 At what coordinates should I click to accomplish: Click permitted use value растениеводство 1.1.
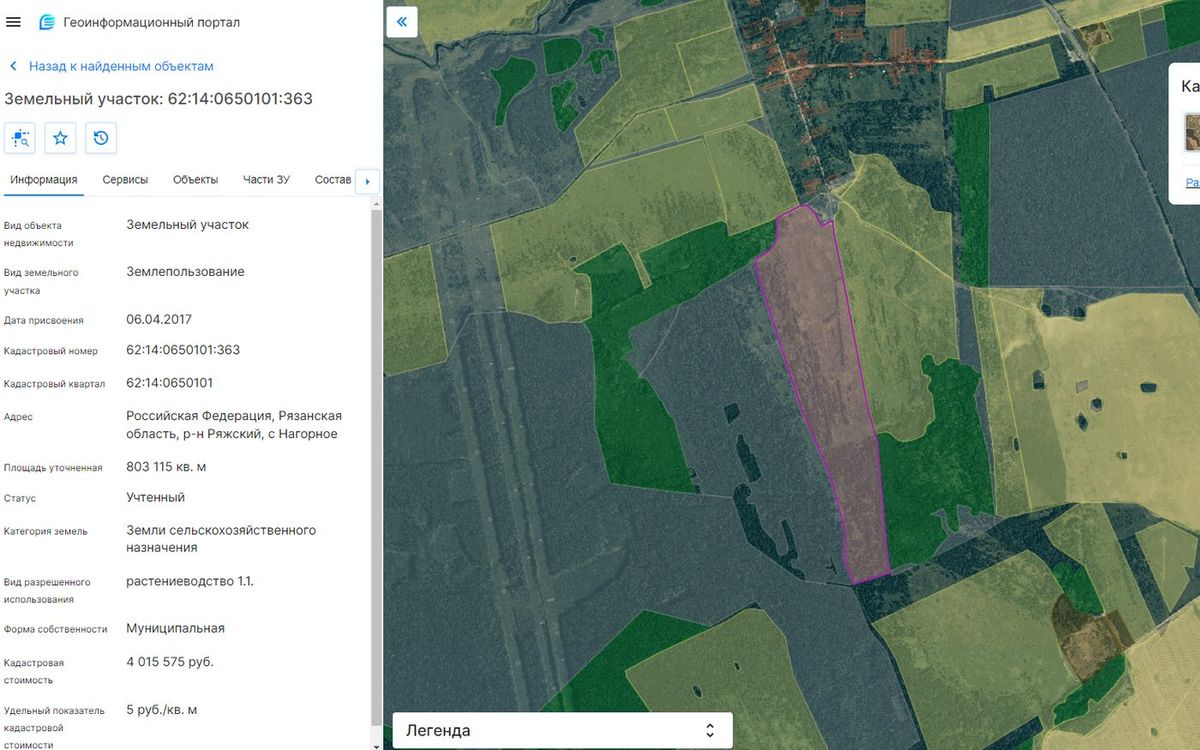pos(190,581)
